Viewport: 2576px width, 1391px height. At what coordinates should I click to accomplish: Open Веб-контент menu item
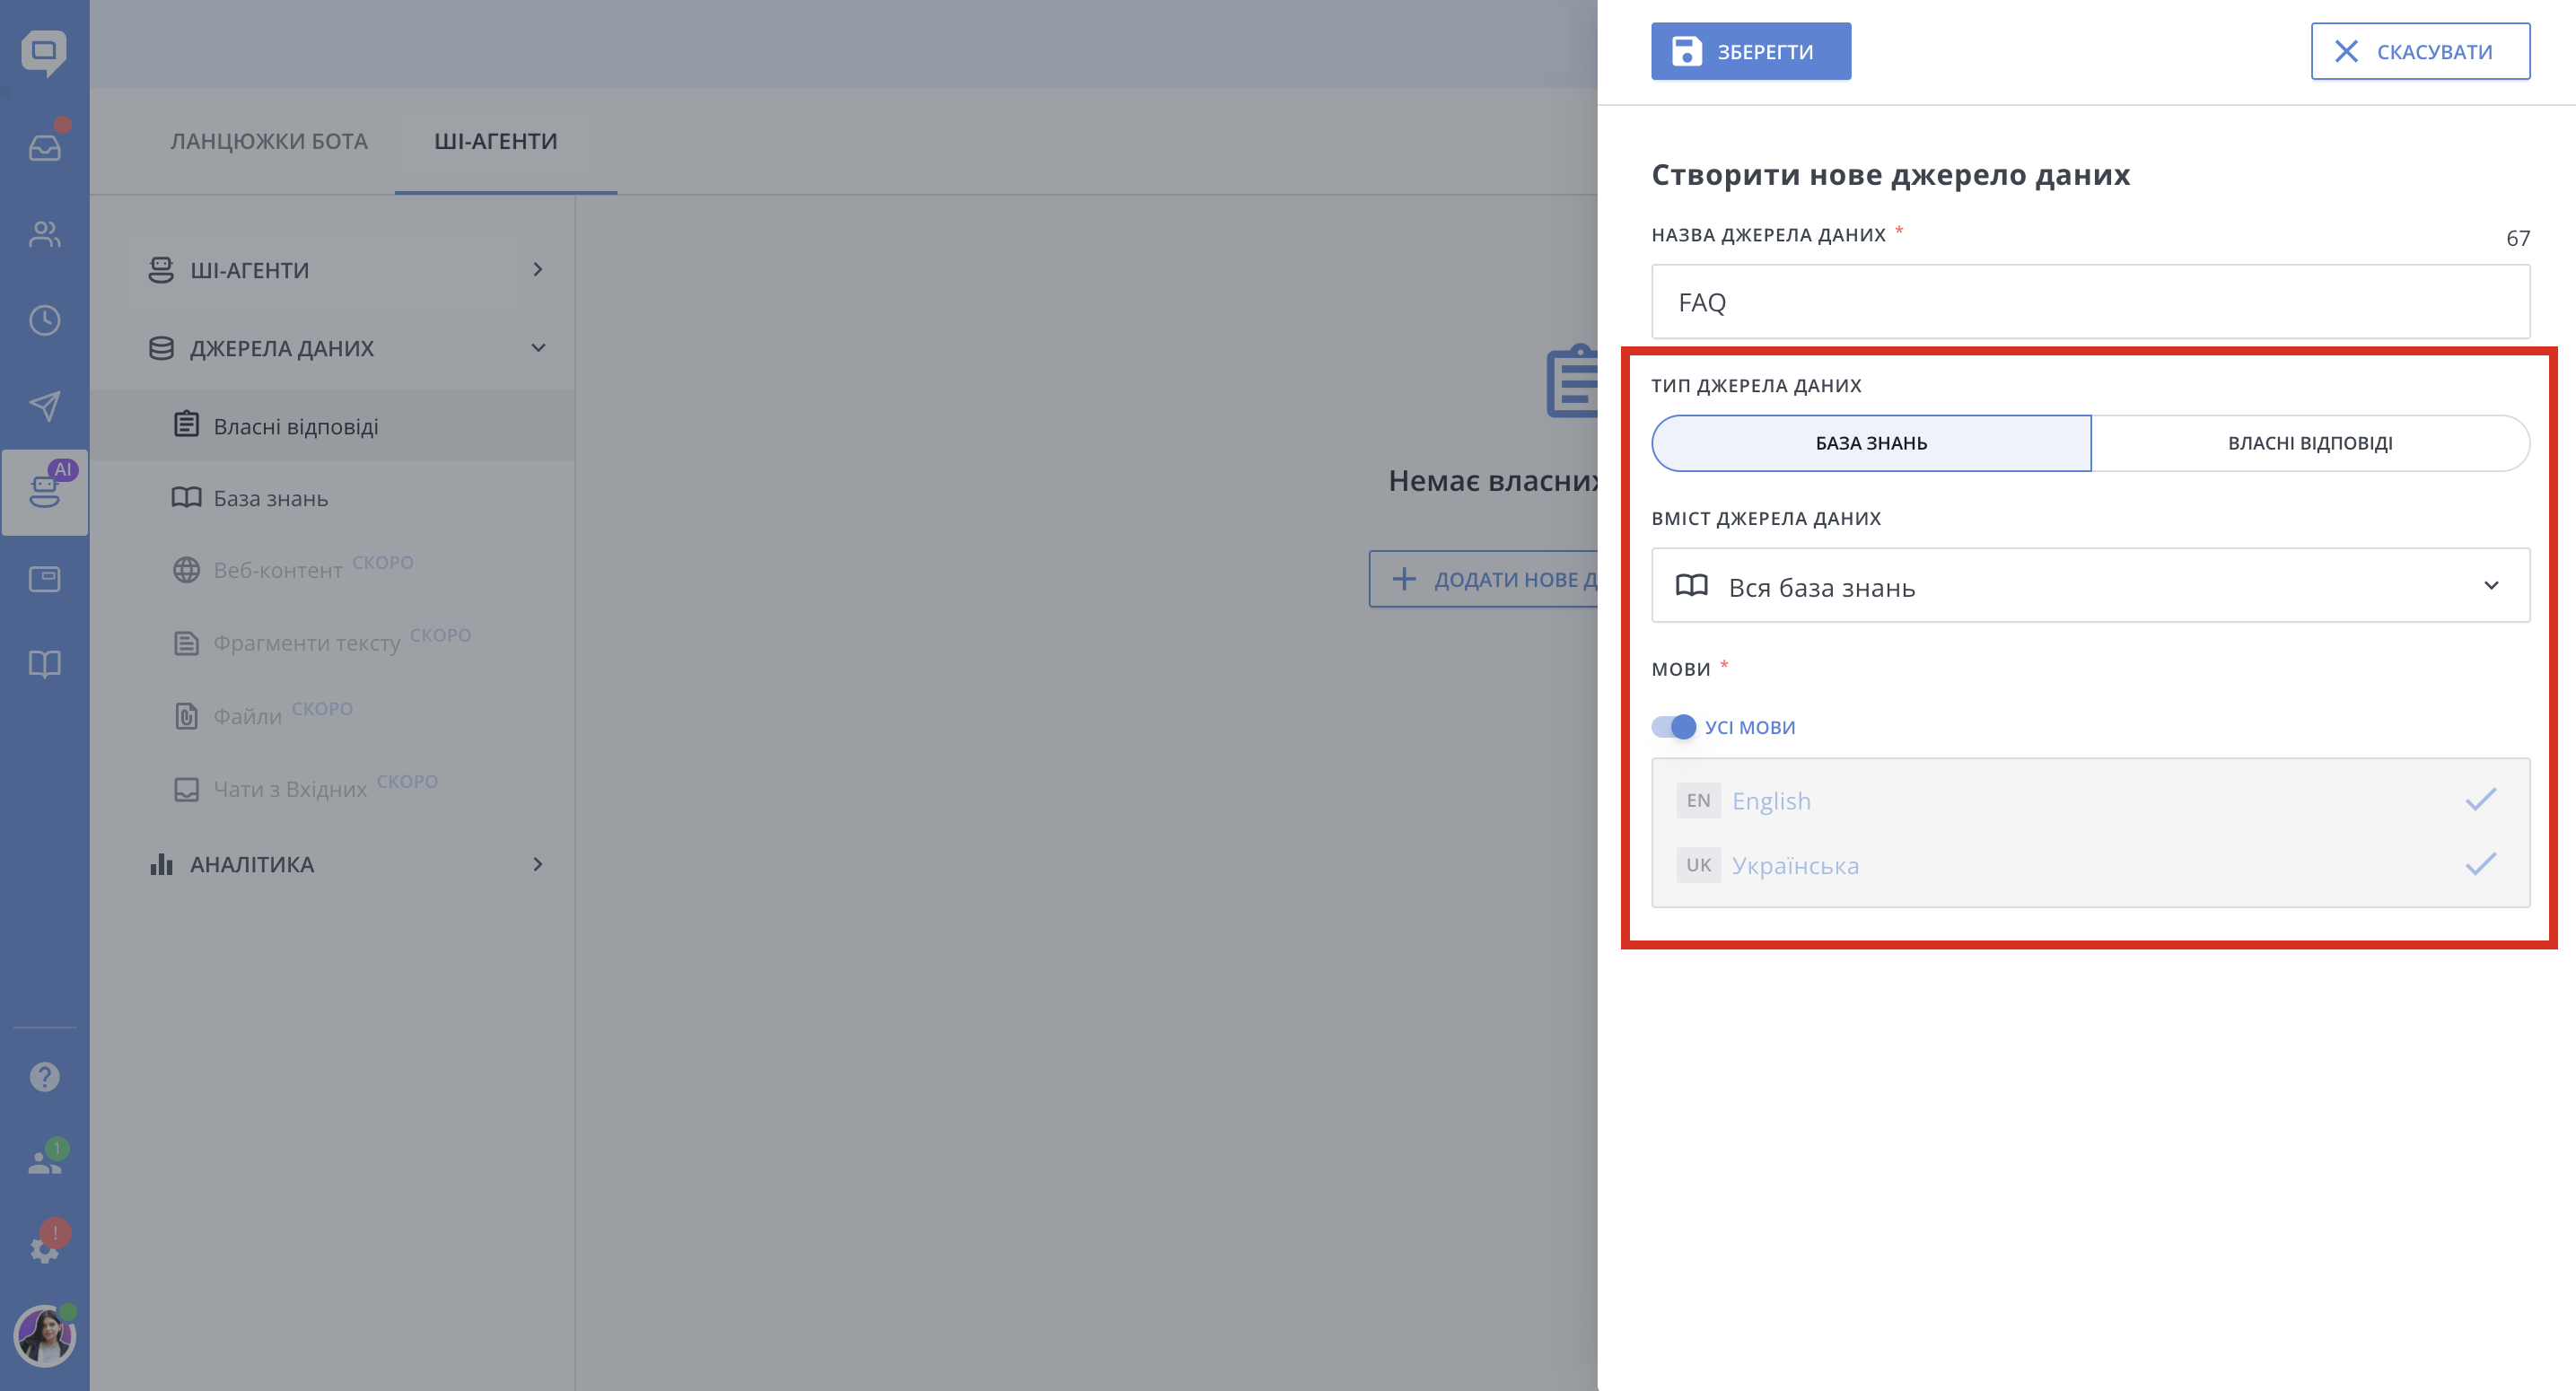pyautogui.click(x=332, y=570)
